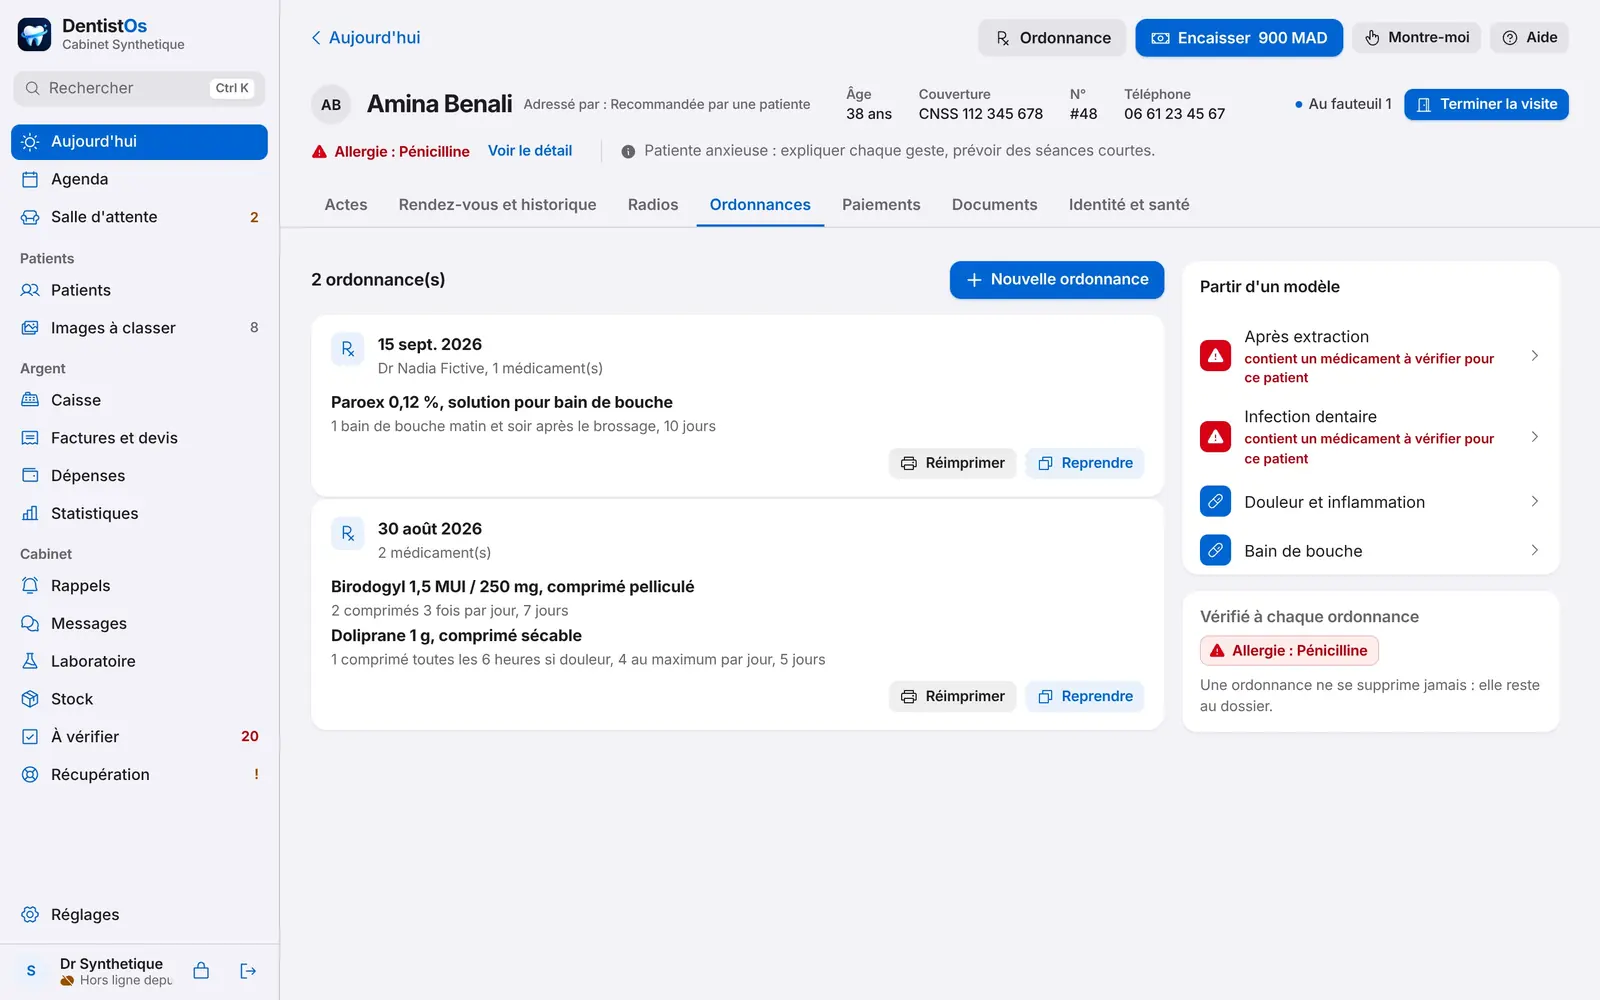1600x1000 pixels.
Task: Open the Laboratoire page
Action: coord(139,661)
